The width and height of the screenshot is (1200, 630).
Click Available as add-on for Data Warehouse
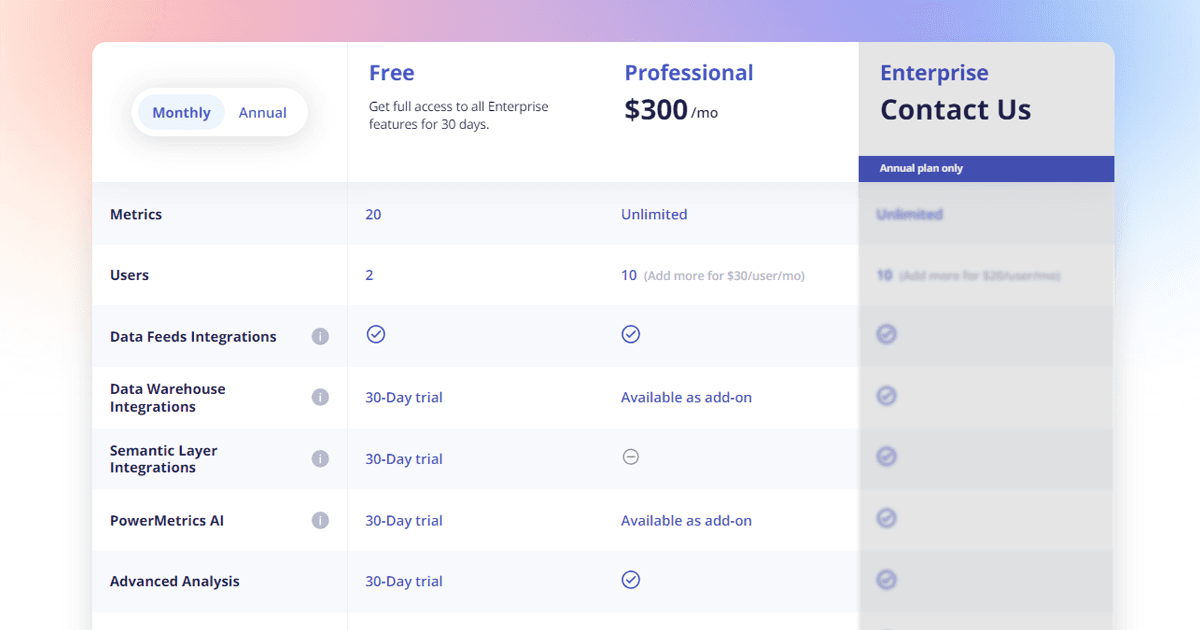coord(686,397)
